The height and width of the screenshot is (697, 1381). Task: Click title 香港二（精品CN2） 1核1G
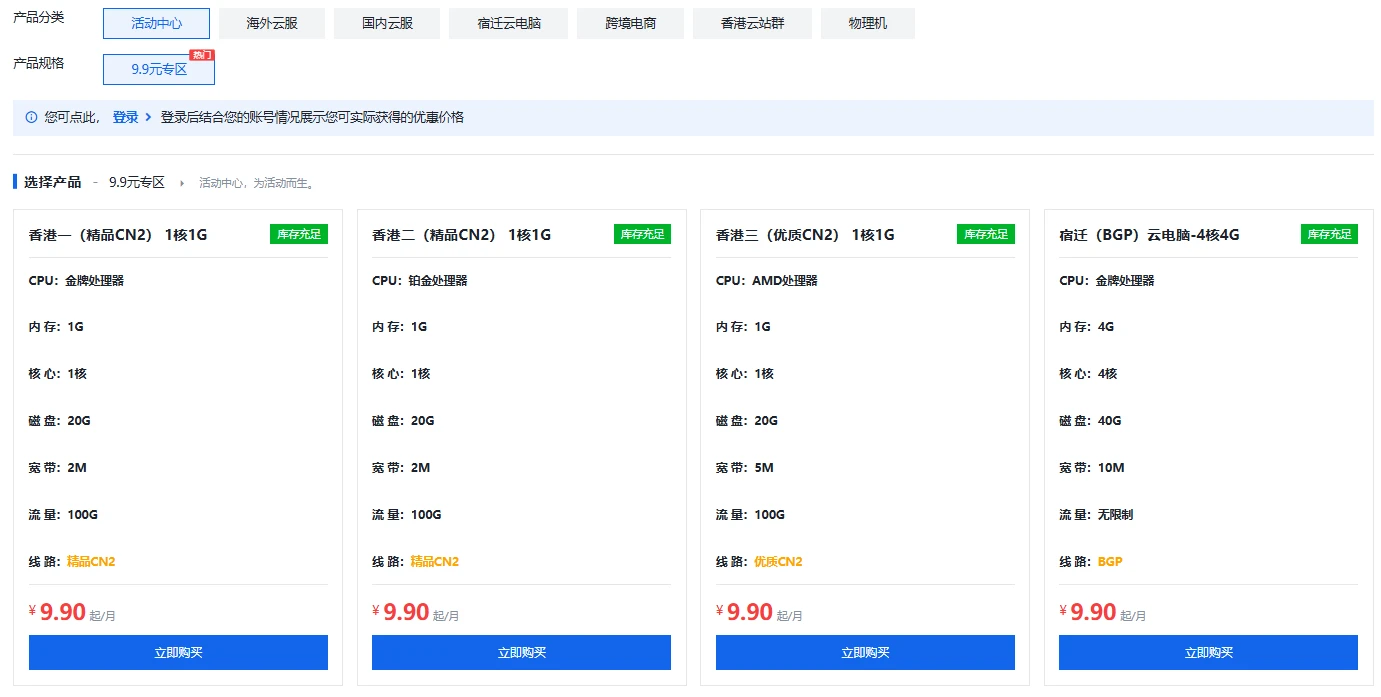click(x=461, y=235)
